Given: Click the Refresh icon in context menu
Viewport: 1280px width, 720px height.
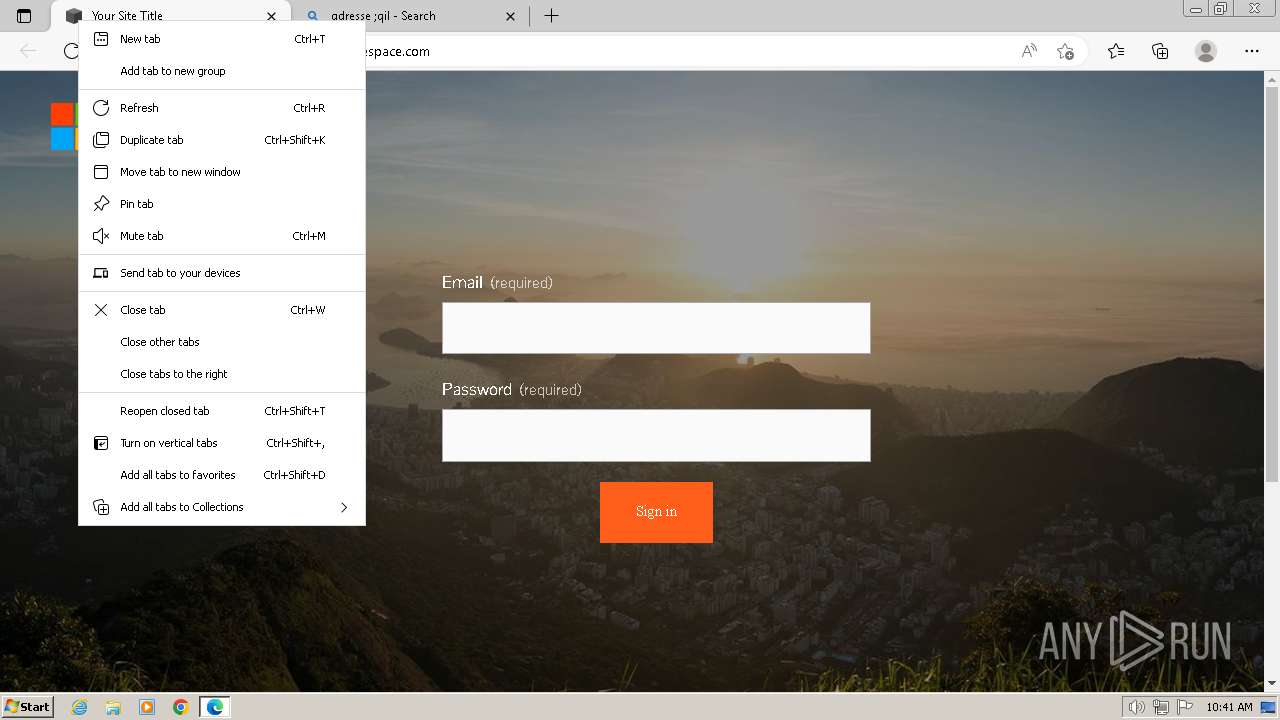Looking at the screenshot, I should 101,108.
